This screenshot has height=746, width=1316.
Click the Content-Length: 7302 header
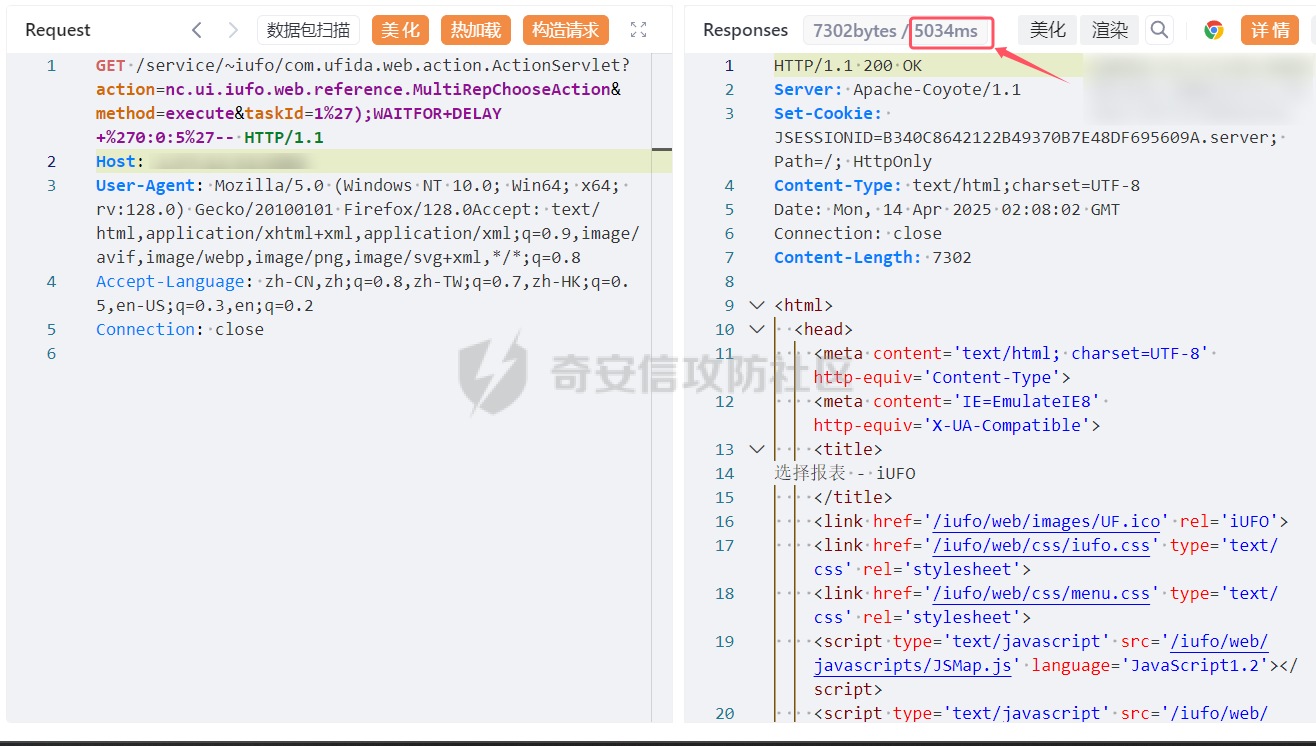pos(873,257)
